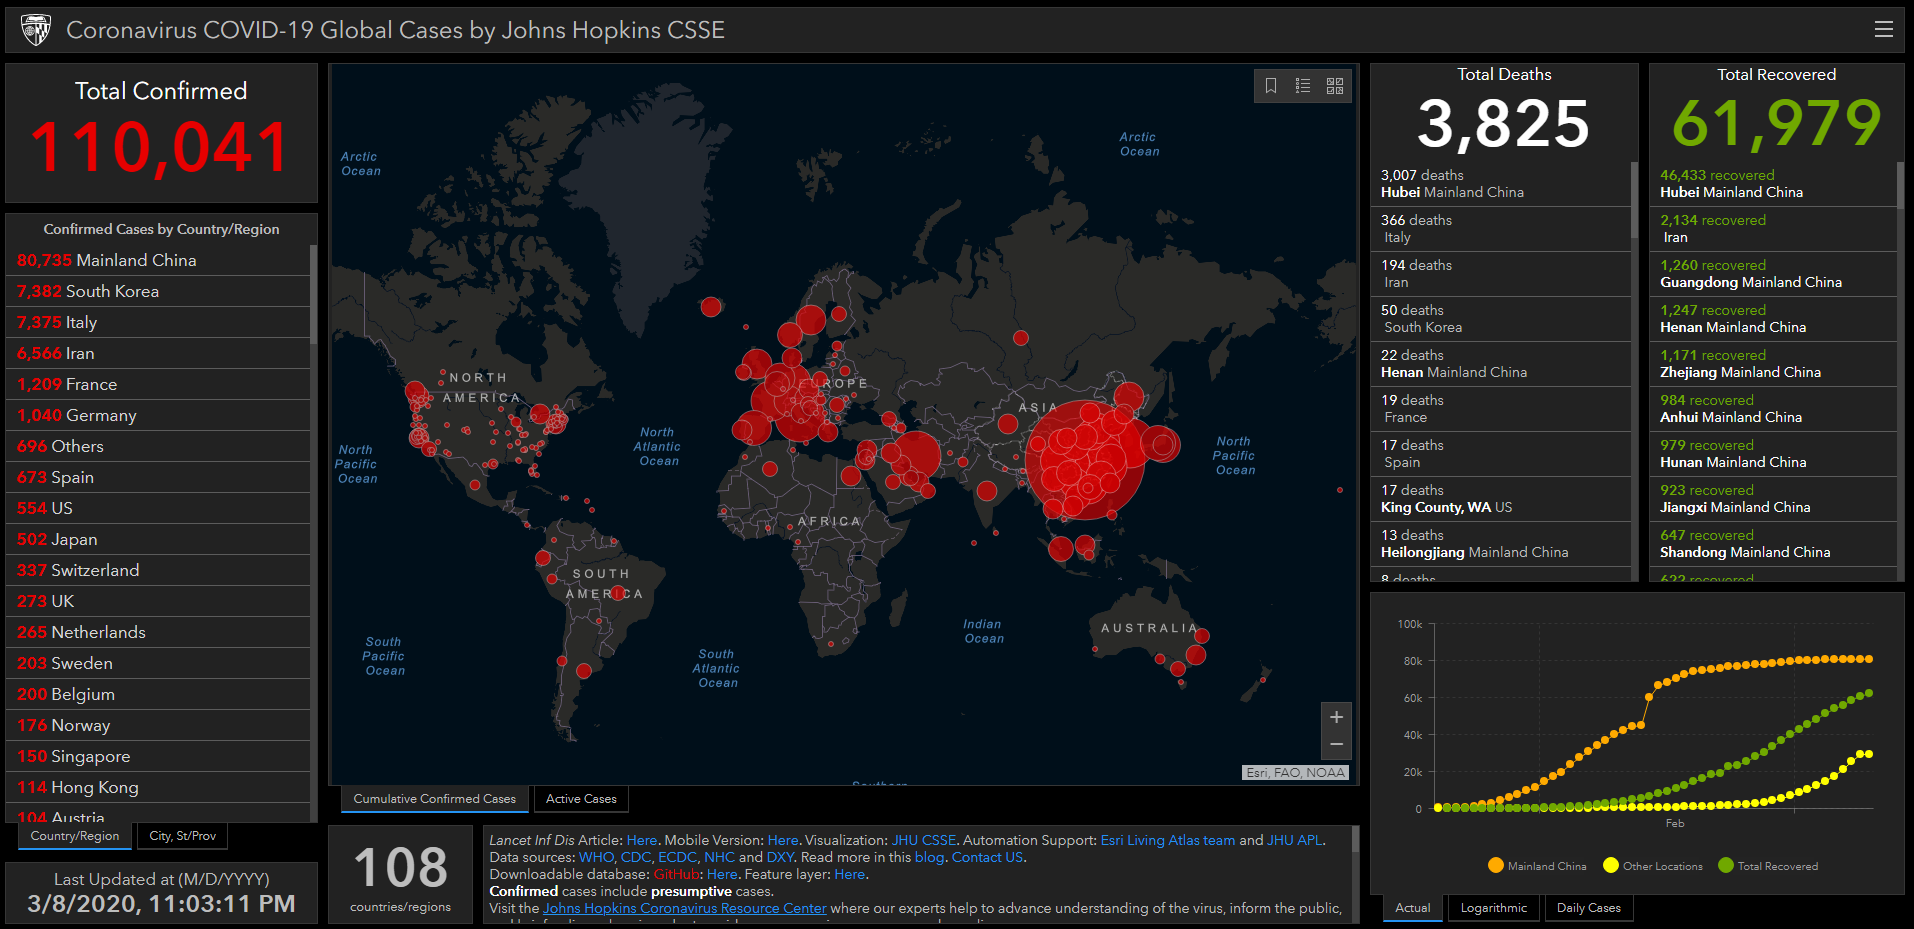Image resolution: width=1914 pixels, height=929 pixels.
Task: Select Germany in confirmed cases list
Action: (160, 415)
